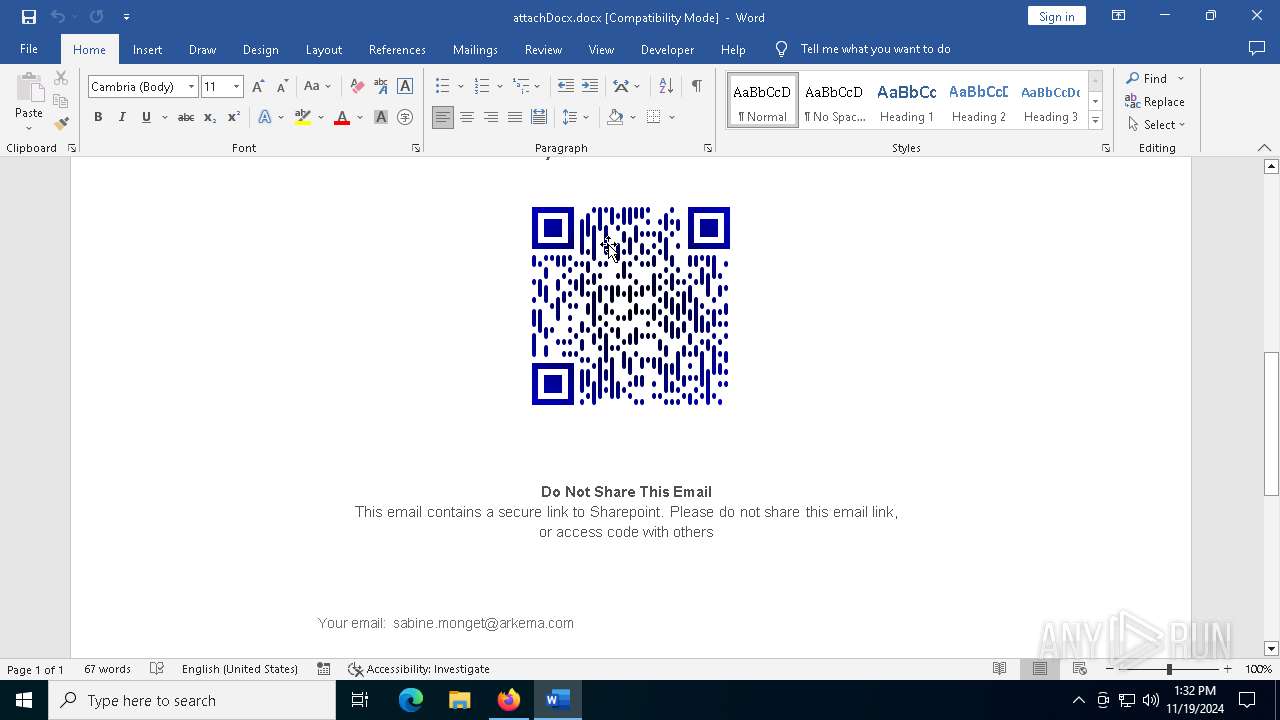The height and width of the screenshot is (720, 1280).
Task: Click the Paste button
Action: click(29, 101)
